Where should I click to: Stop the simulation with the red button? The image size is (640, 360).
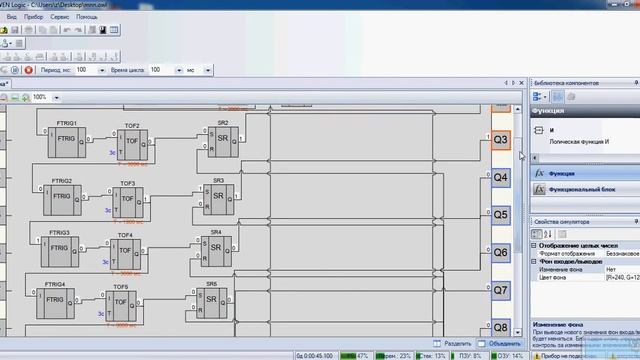(29, 70)
